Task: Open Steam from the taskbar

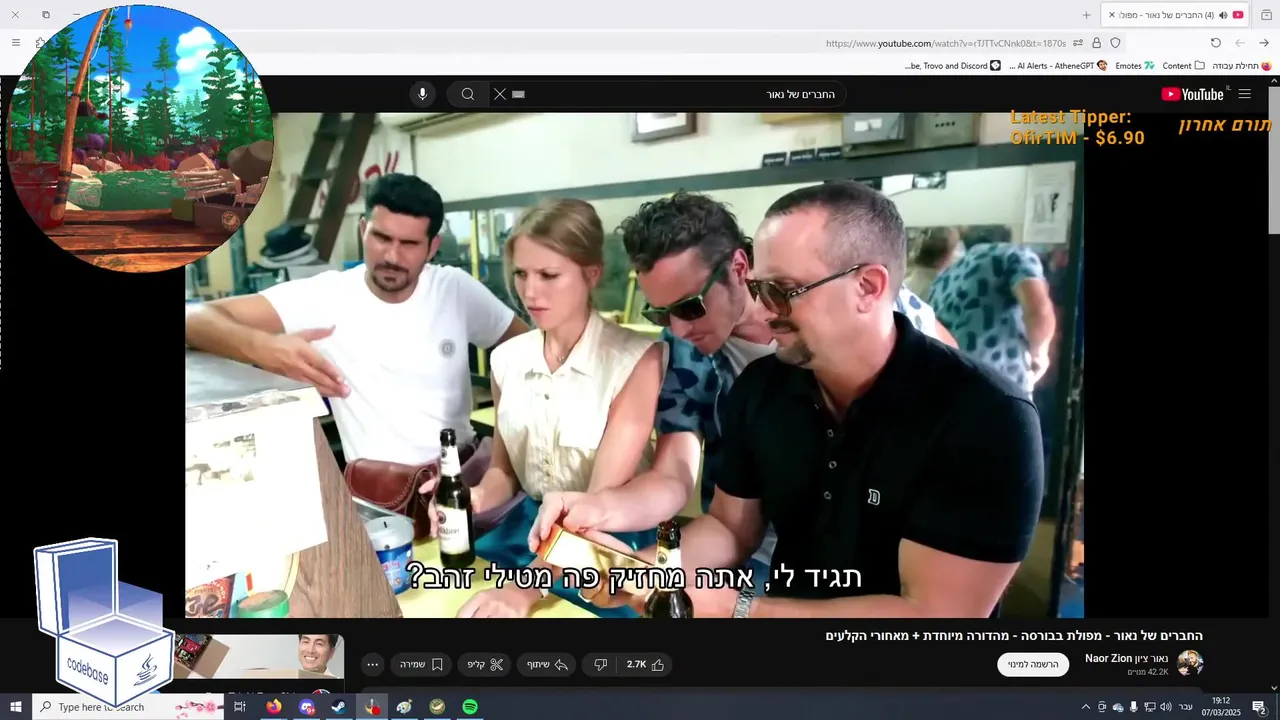Action: (x=339, y=707)
